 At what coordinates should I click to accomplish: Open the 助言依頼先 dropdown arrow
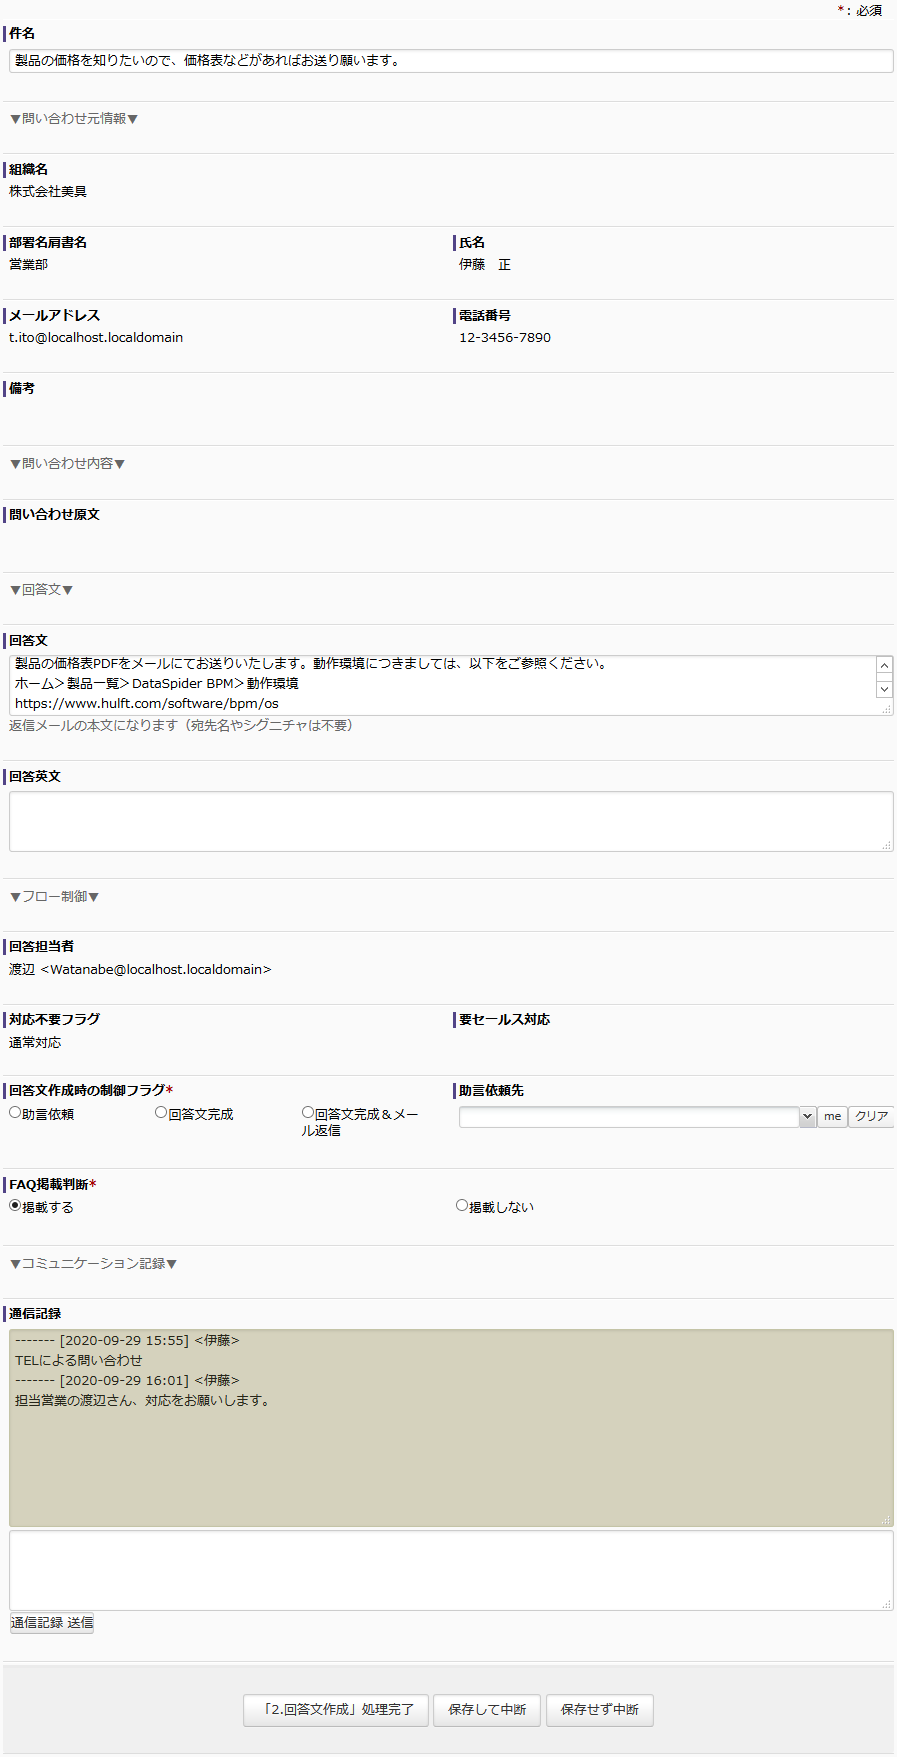pos(807,1117)
